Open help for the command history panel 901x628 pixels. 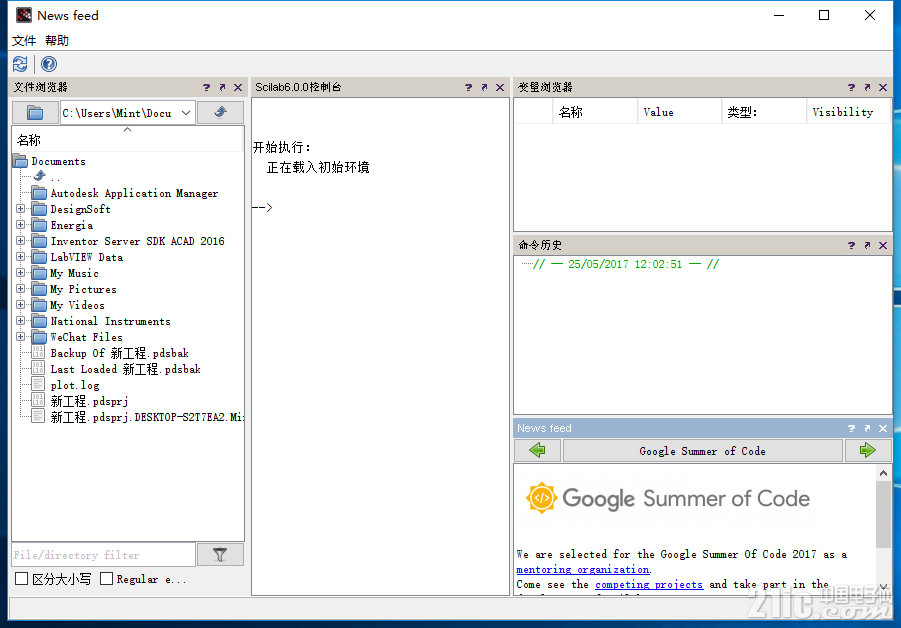851,245
